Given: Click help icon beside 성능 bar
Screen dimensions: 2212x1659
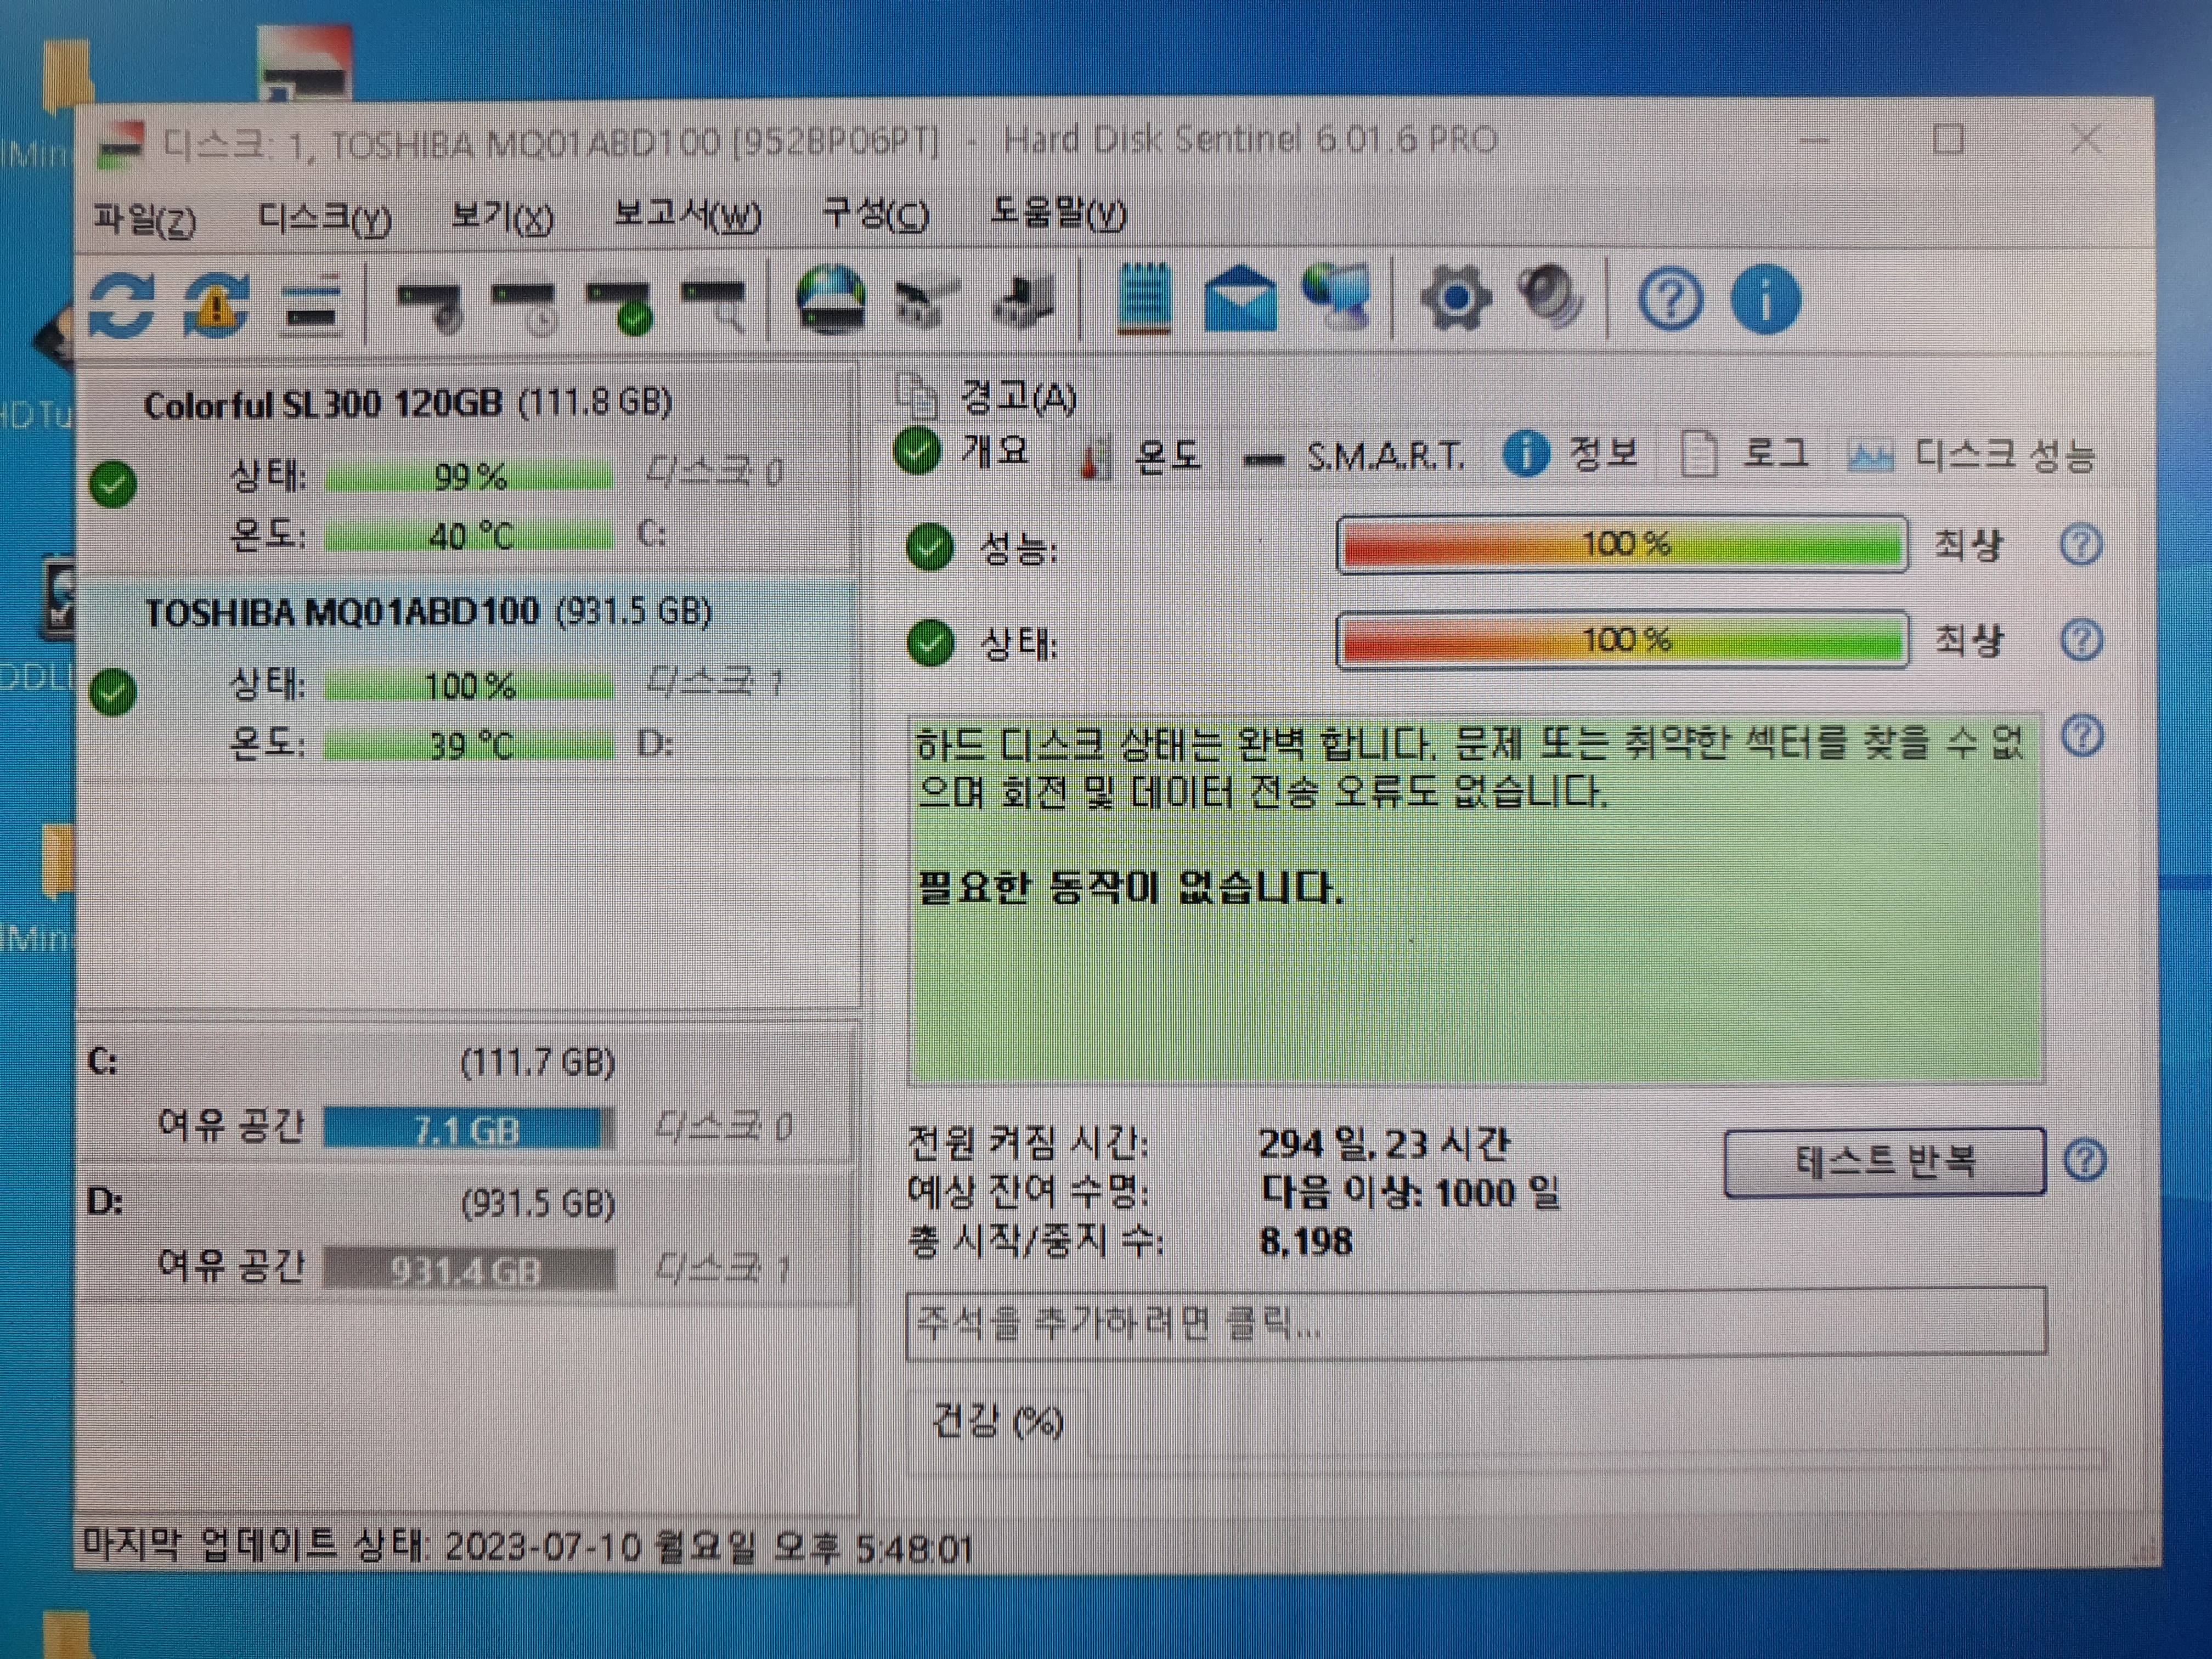Looking at the screenshot, I should click(x=2081, y=545).
